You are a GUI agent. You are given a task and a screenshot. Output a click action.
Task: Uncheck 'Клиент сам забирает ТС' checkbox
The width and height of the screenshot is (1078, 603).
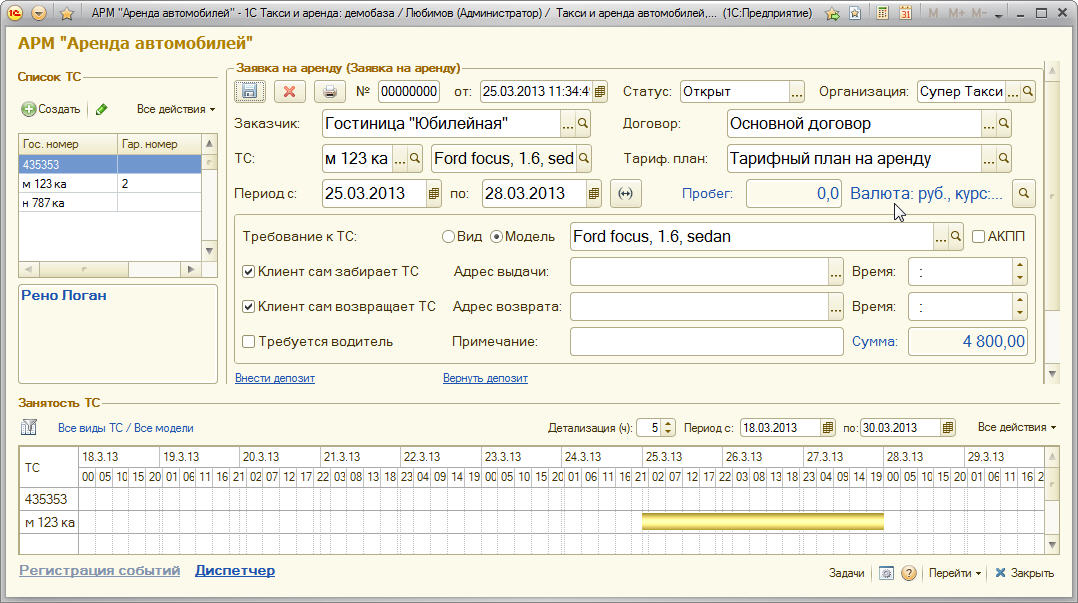point(249,271)
